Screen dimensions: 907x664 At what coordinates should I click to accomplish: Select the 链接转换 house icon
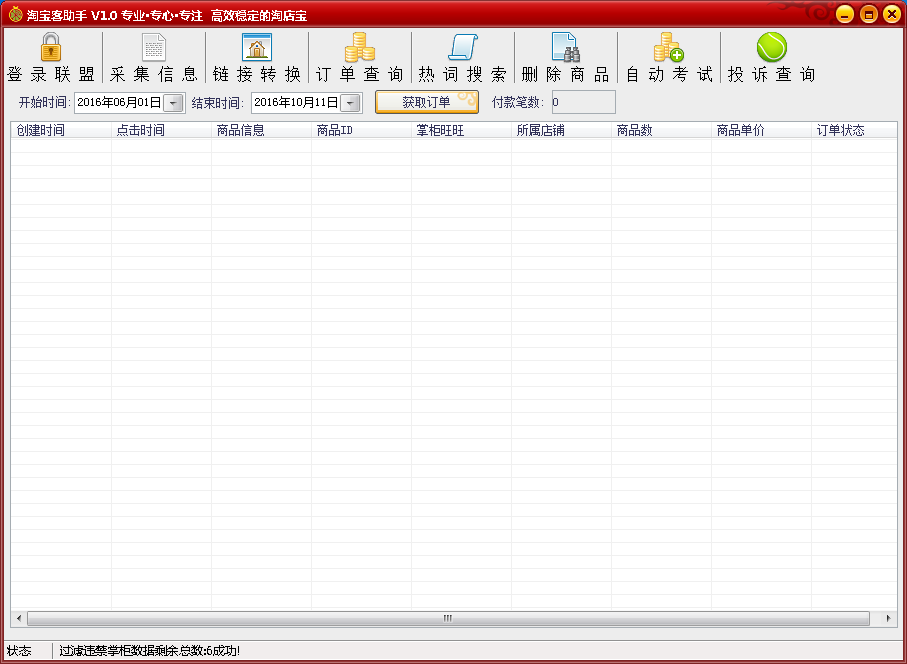click(x=257, y=48)
